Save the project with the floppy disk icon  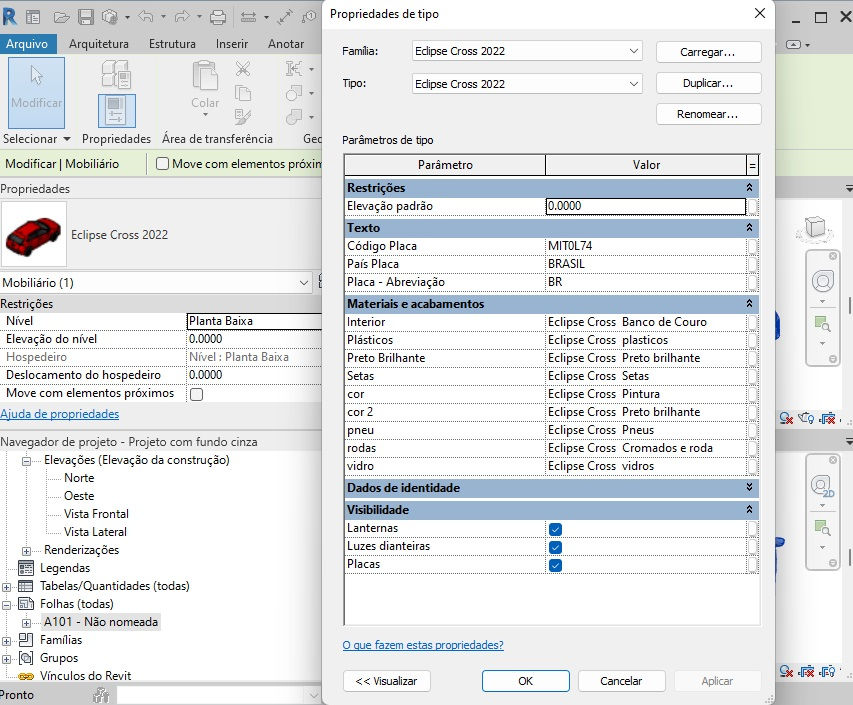pos(85,17)
